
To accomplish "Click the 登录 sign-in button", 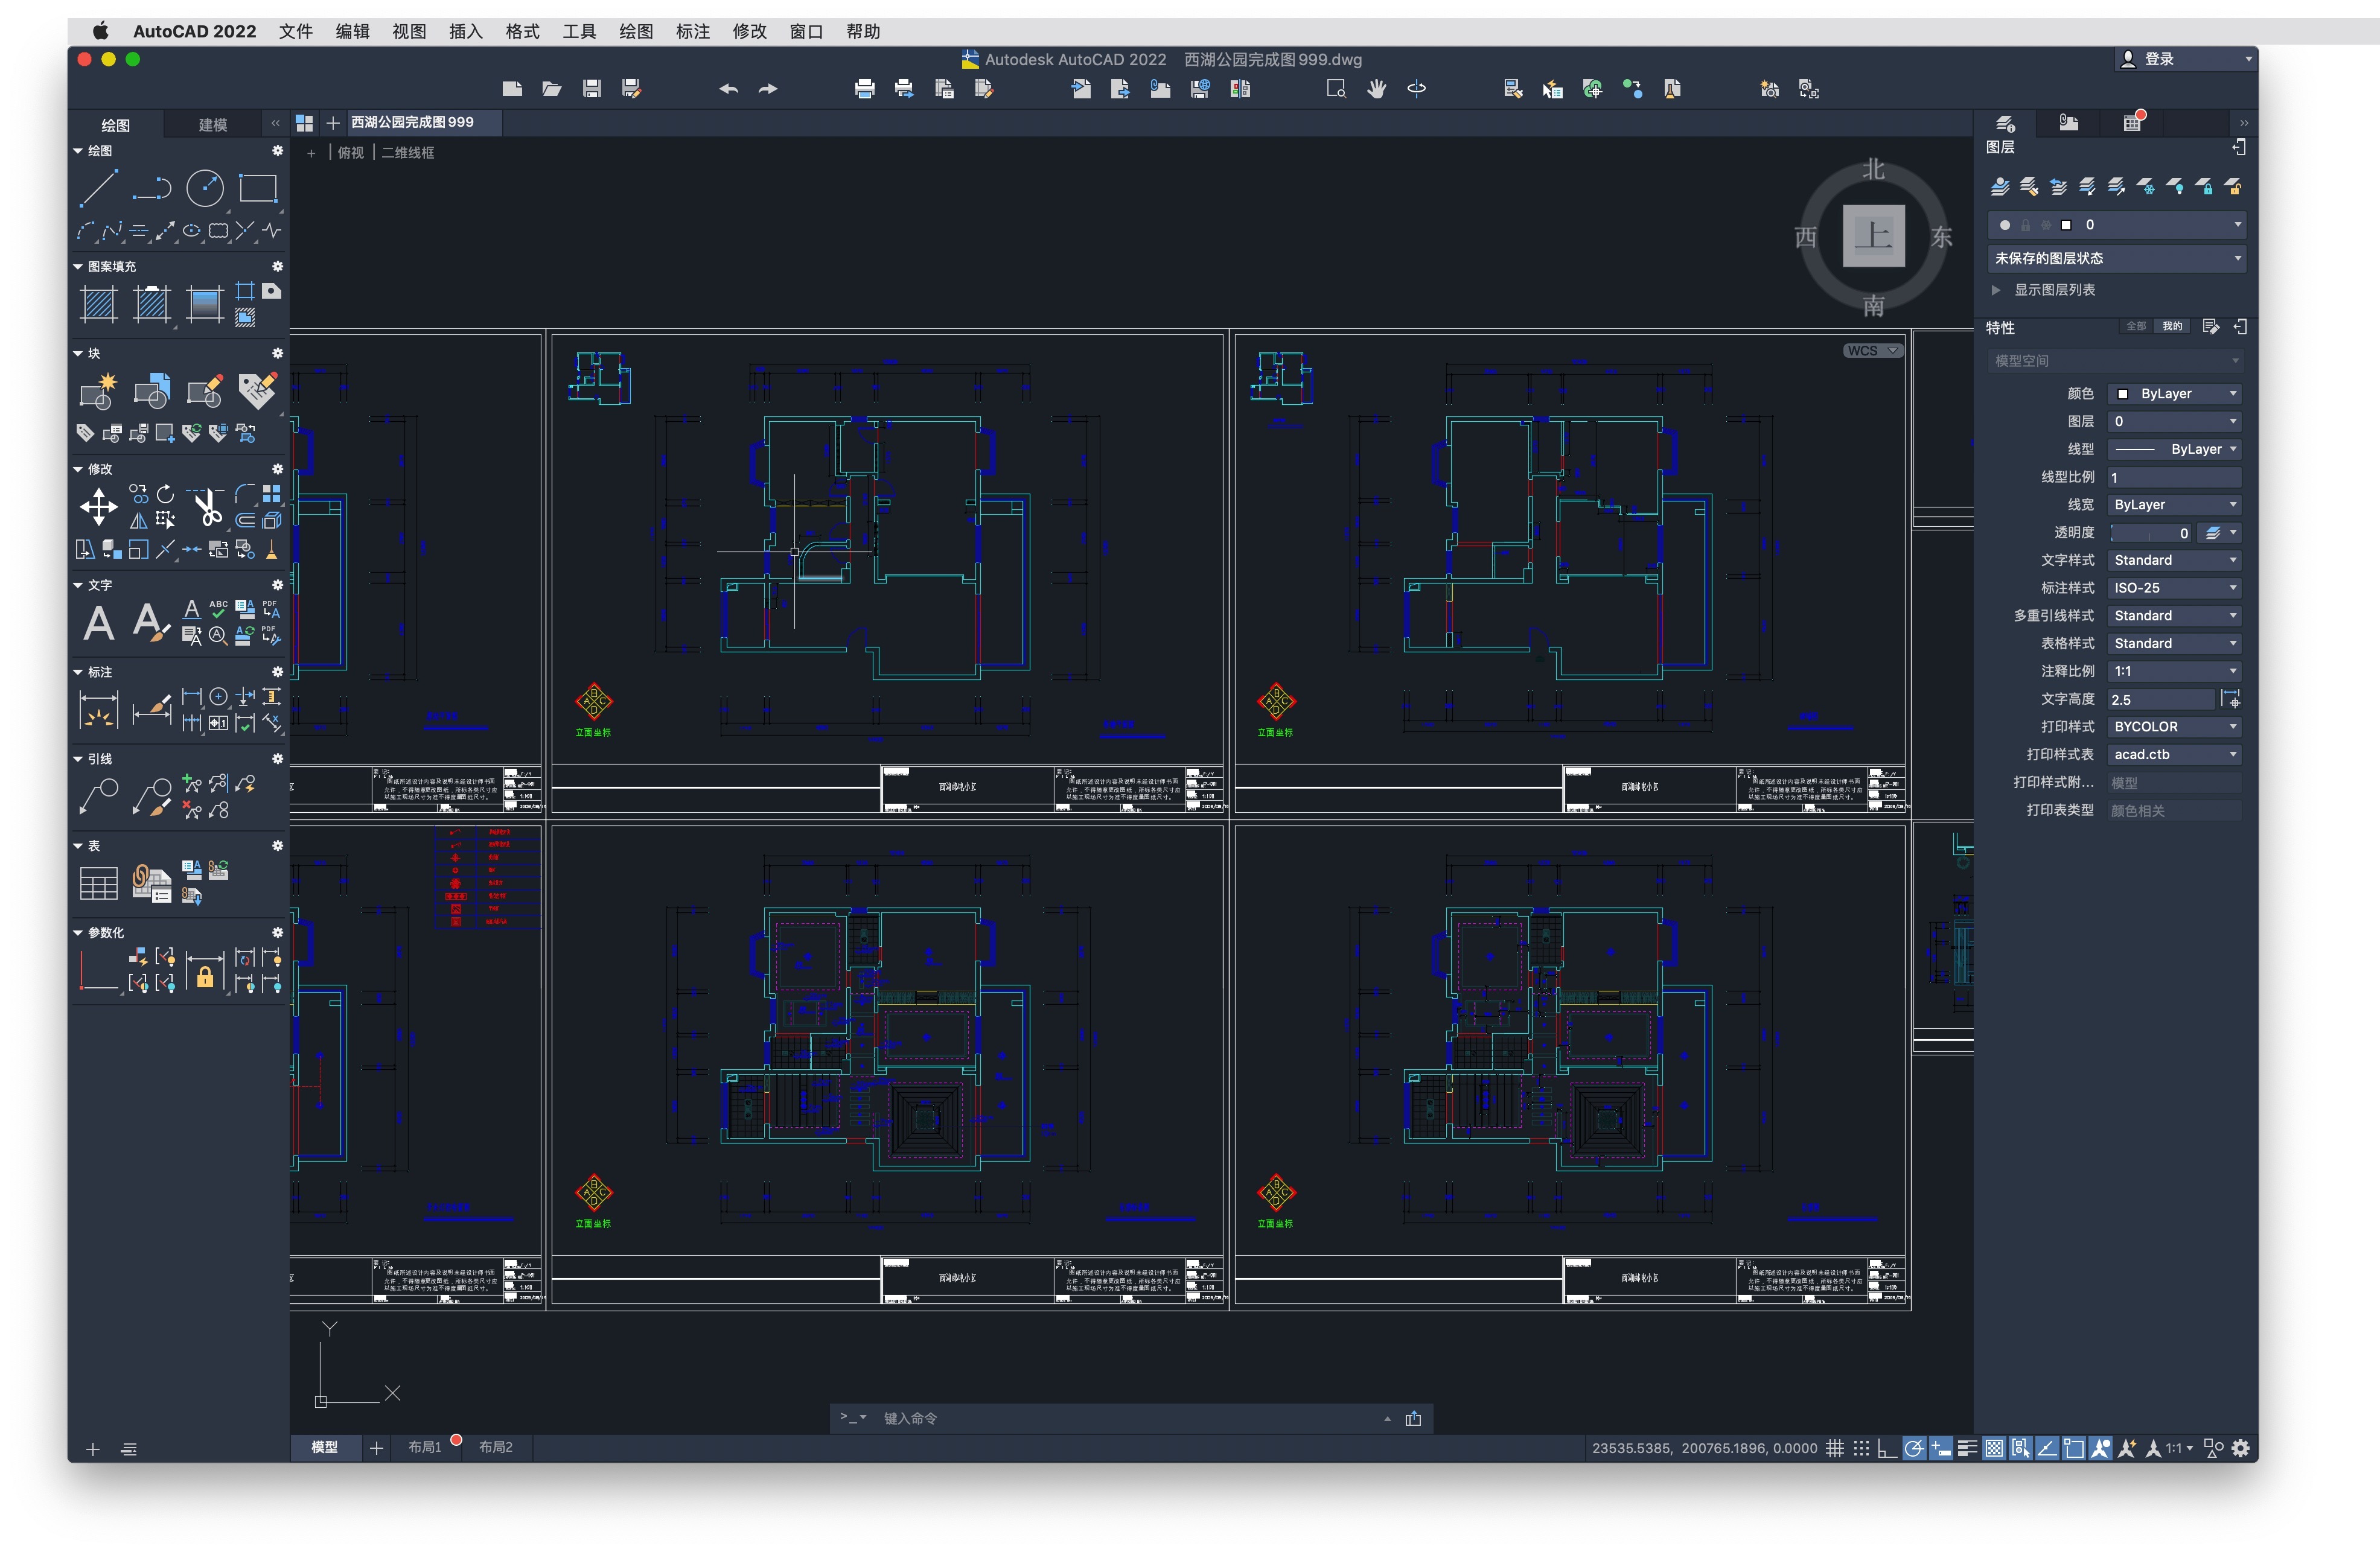I will (2159, 59).
